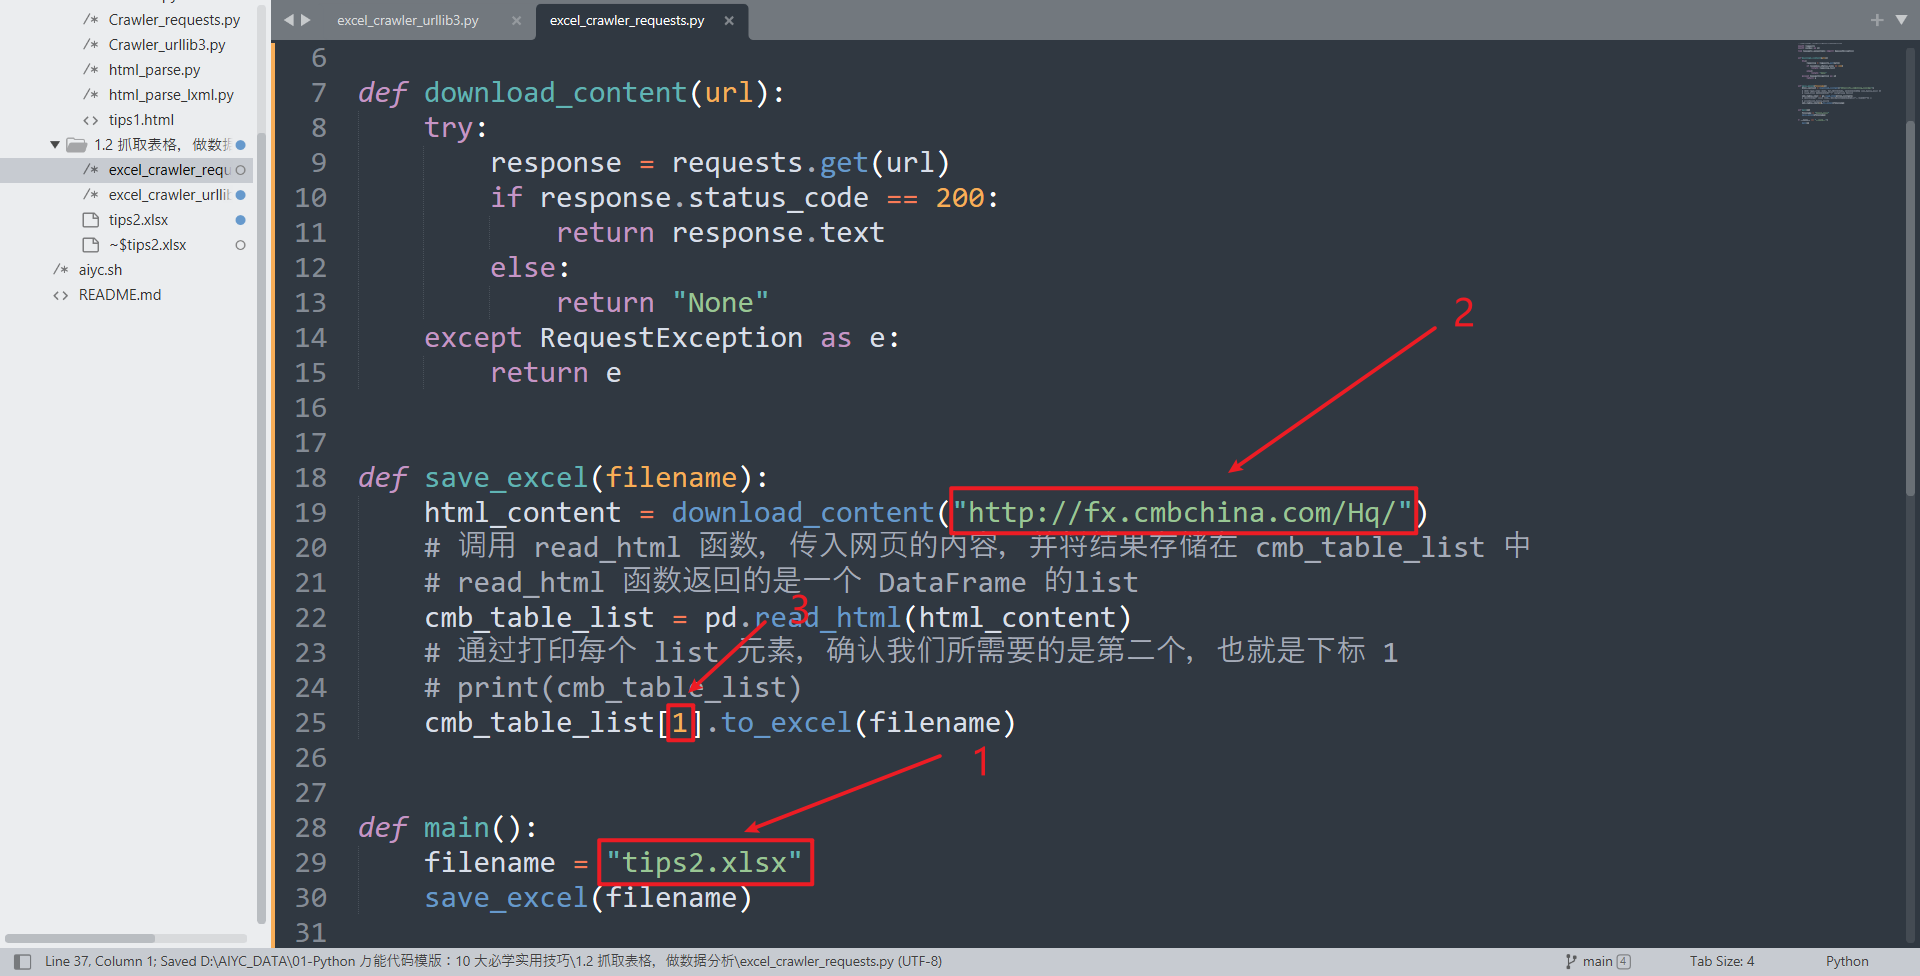Open git branch main in status bar
Viewport: 1920px width, 976px height.
tap(1598, 961)
